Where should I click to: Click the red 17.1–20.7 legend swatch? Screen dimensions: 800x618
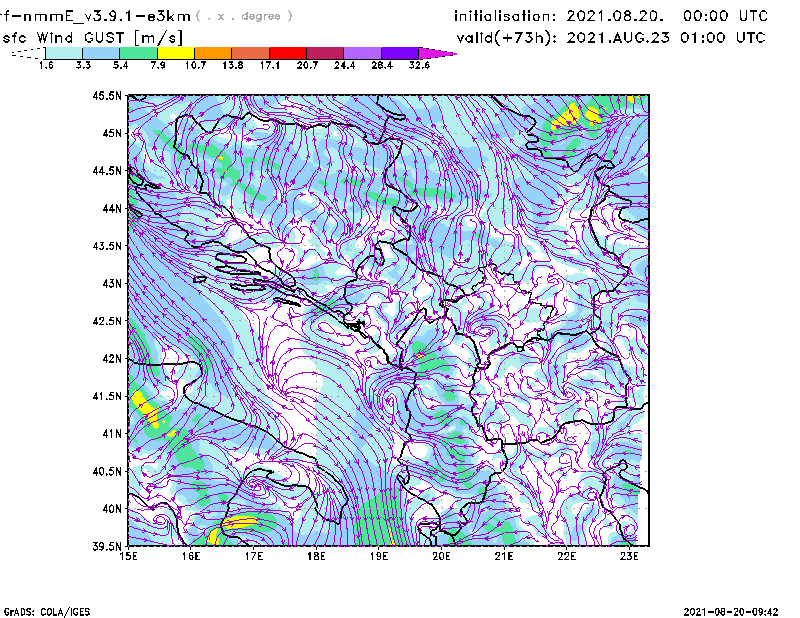288,53
